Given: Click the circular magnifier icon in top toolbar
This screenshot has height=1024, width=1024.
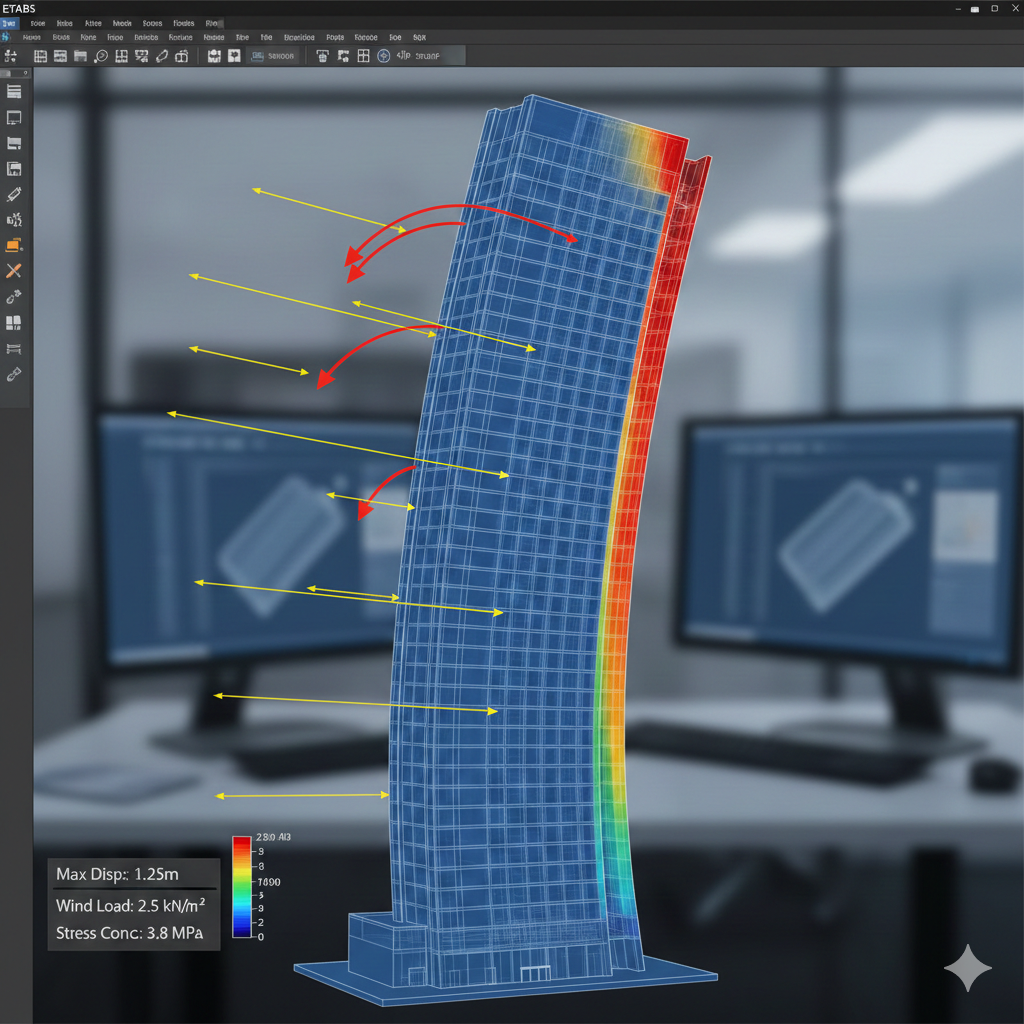Looking at the screenshot, I should click(100, 57).
